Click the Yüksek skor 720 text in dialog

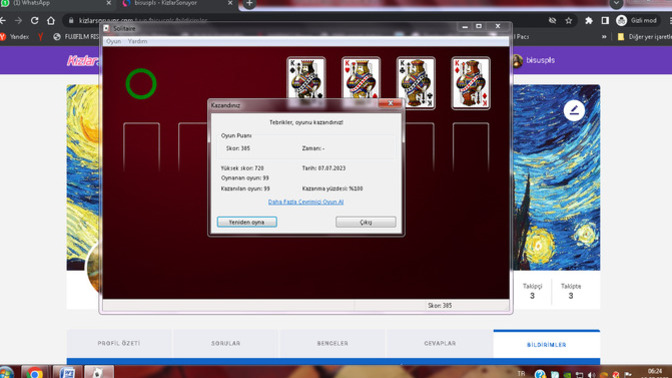(x=242, y=168)
